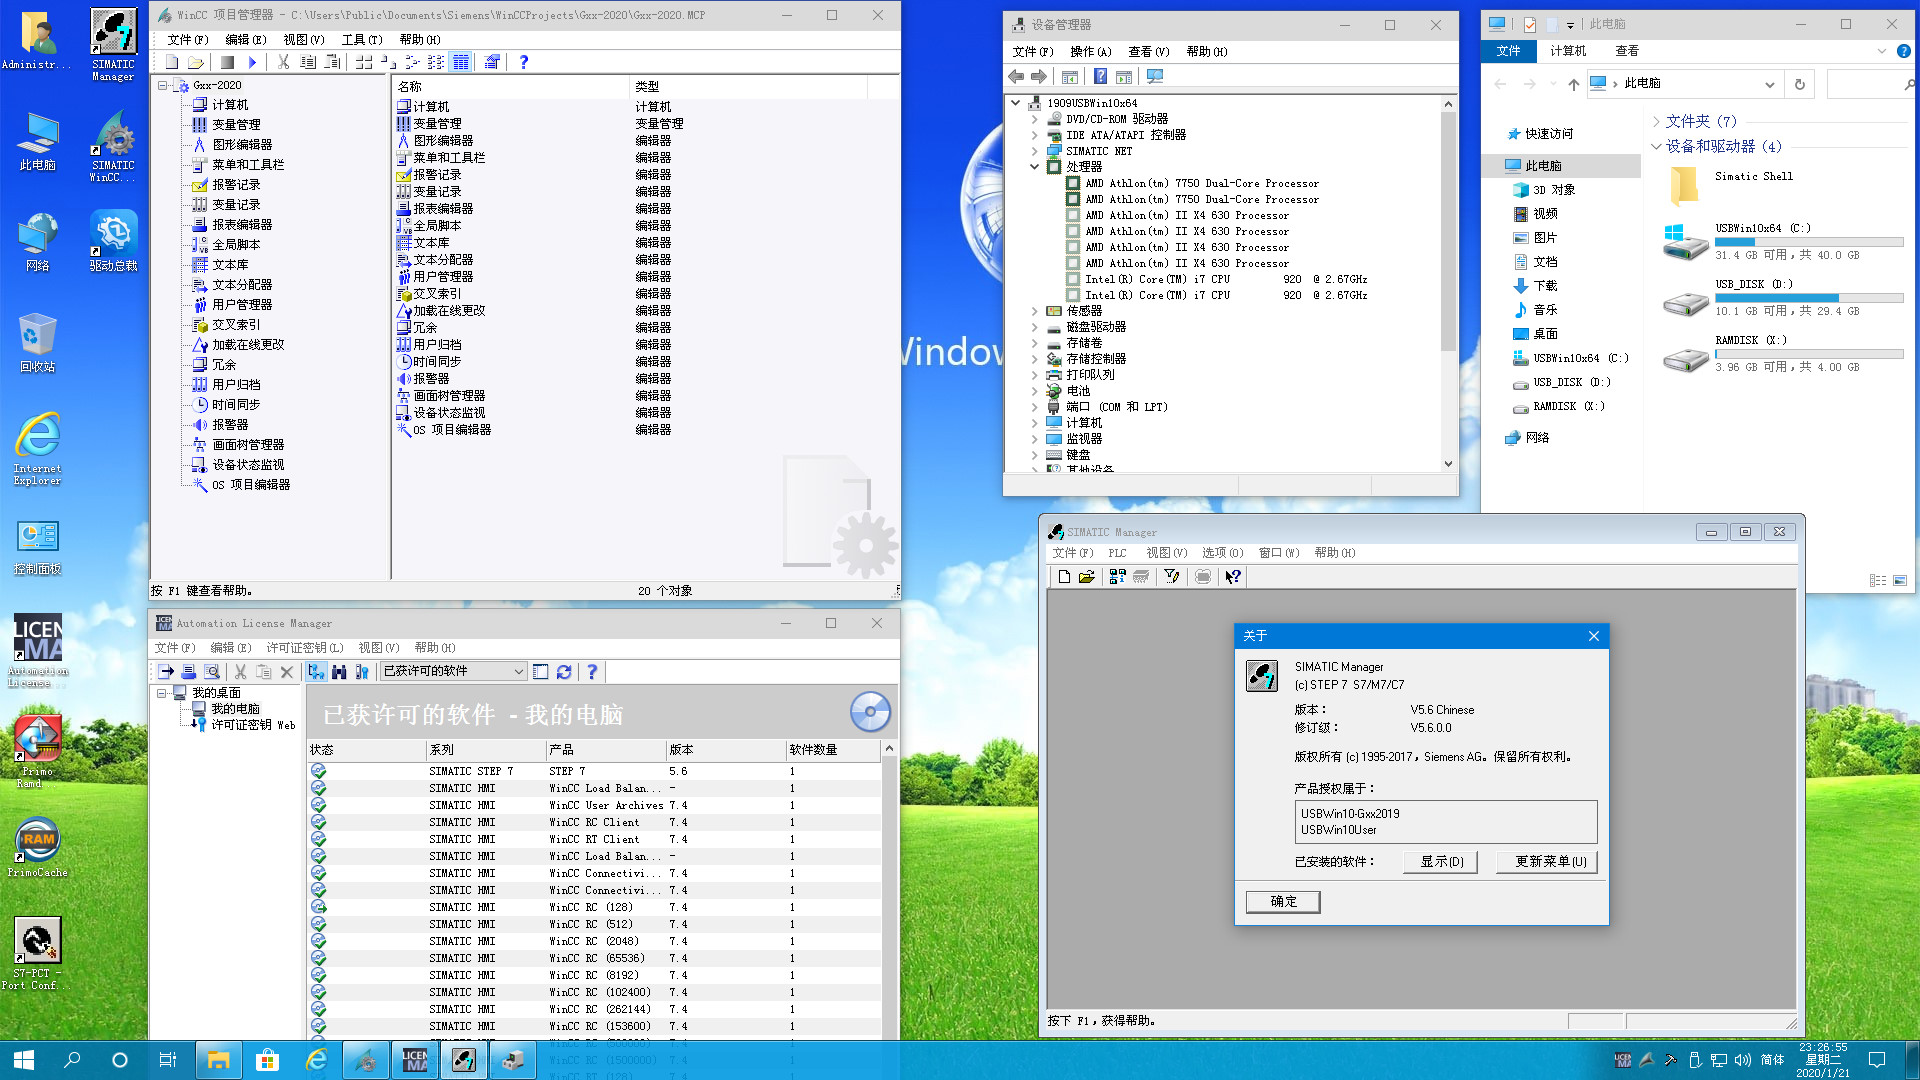Viewport: 1920px width, 1080px height.
Task: Click the filter icon in SIMATIC Manager toolbar
Action: coord(1172,577)
